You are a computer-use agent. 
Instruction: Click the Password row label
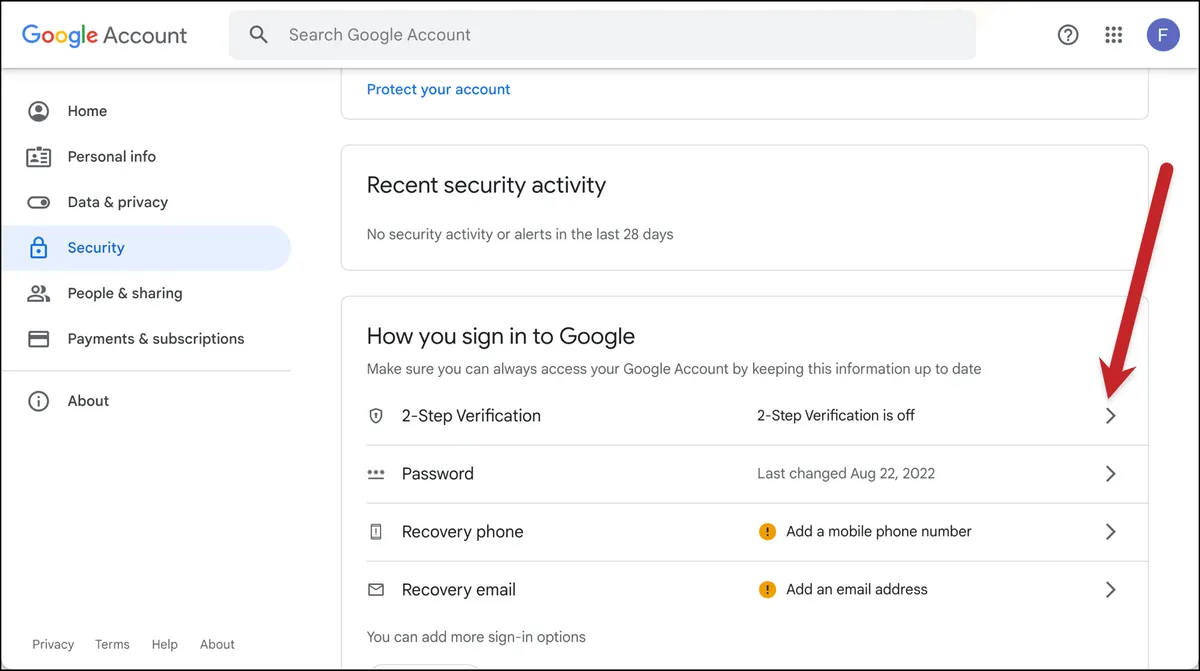[438, 474]
